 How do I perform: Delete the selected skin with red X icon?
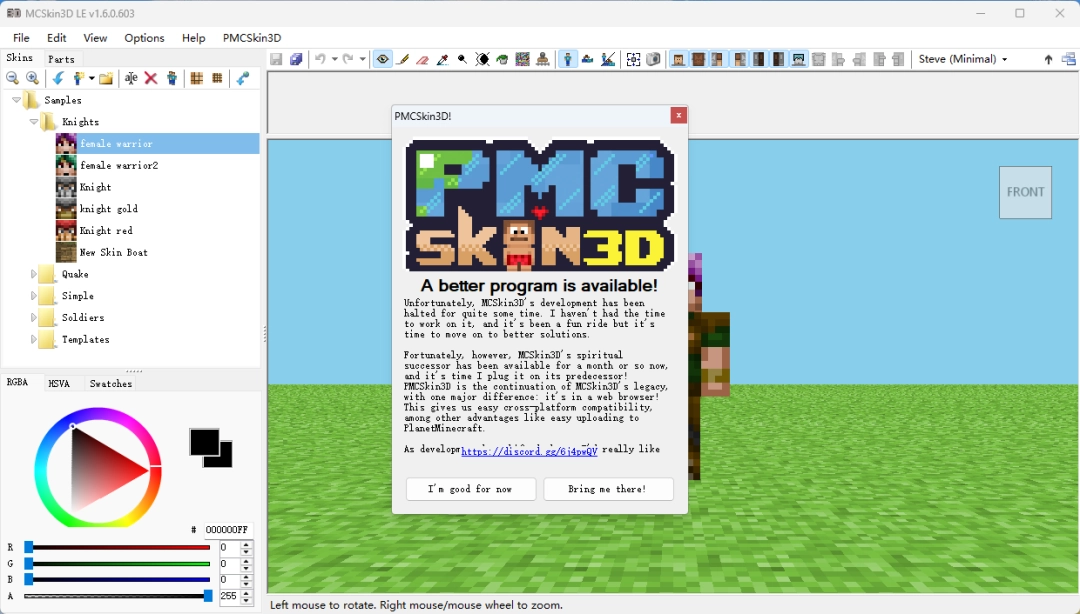(x=150, y=78)
